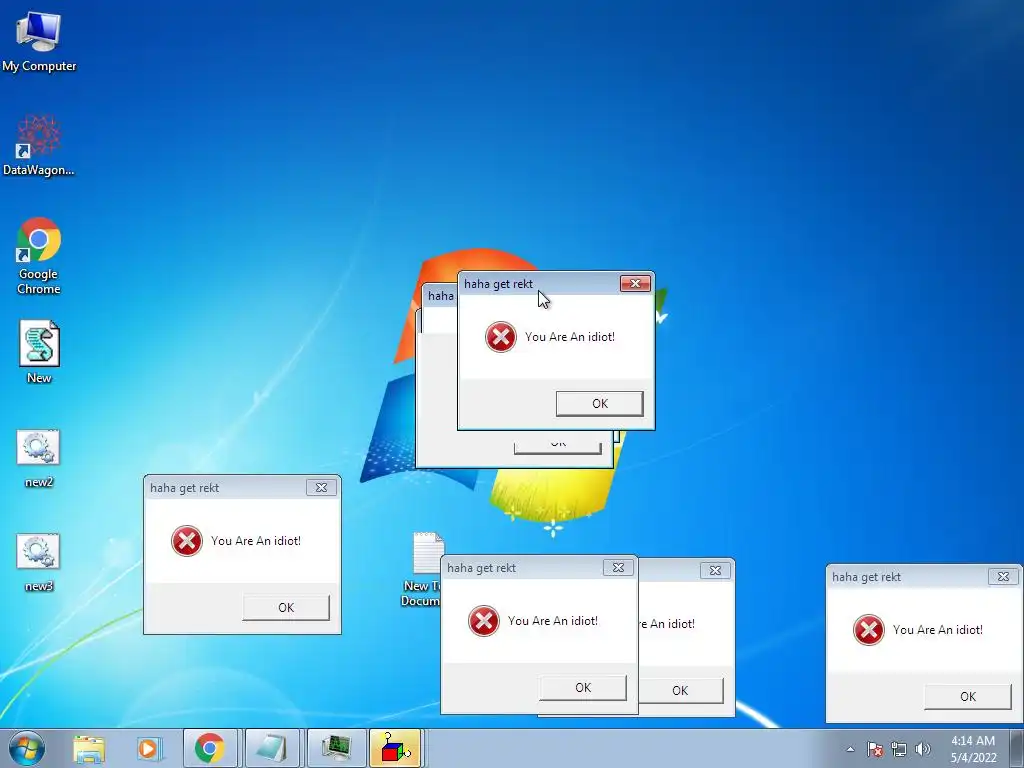Select the new3 batch file icon
The height and width of the screenshot is (768, 1024).
click(x=39, y=562)
